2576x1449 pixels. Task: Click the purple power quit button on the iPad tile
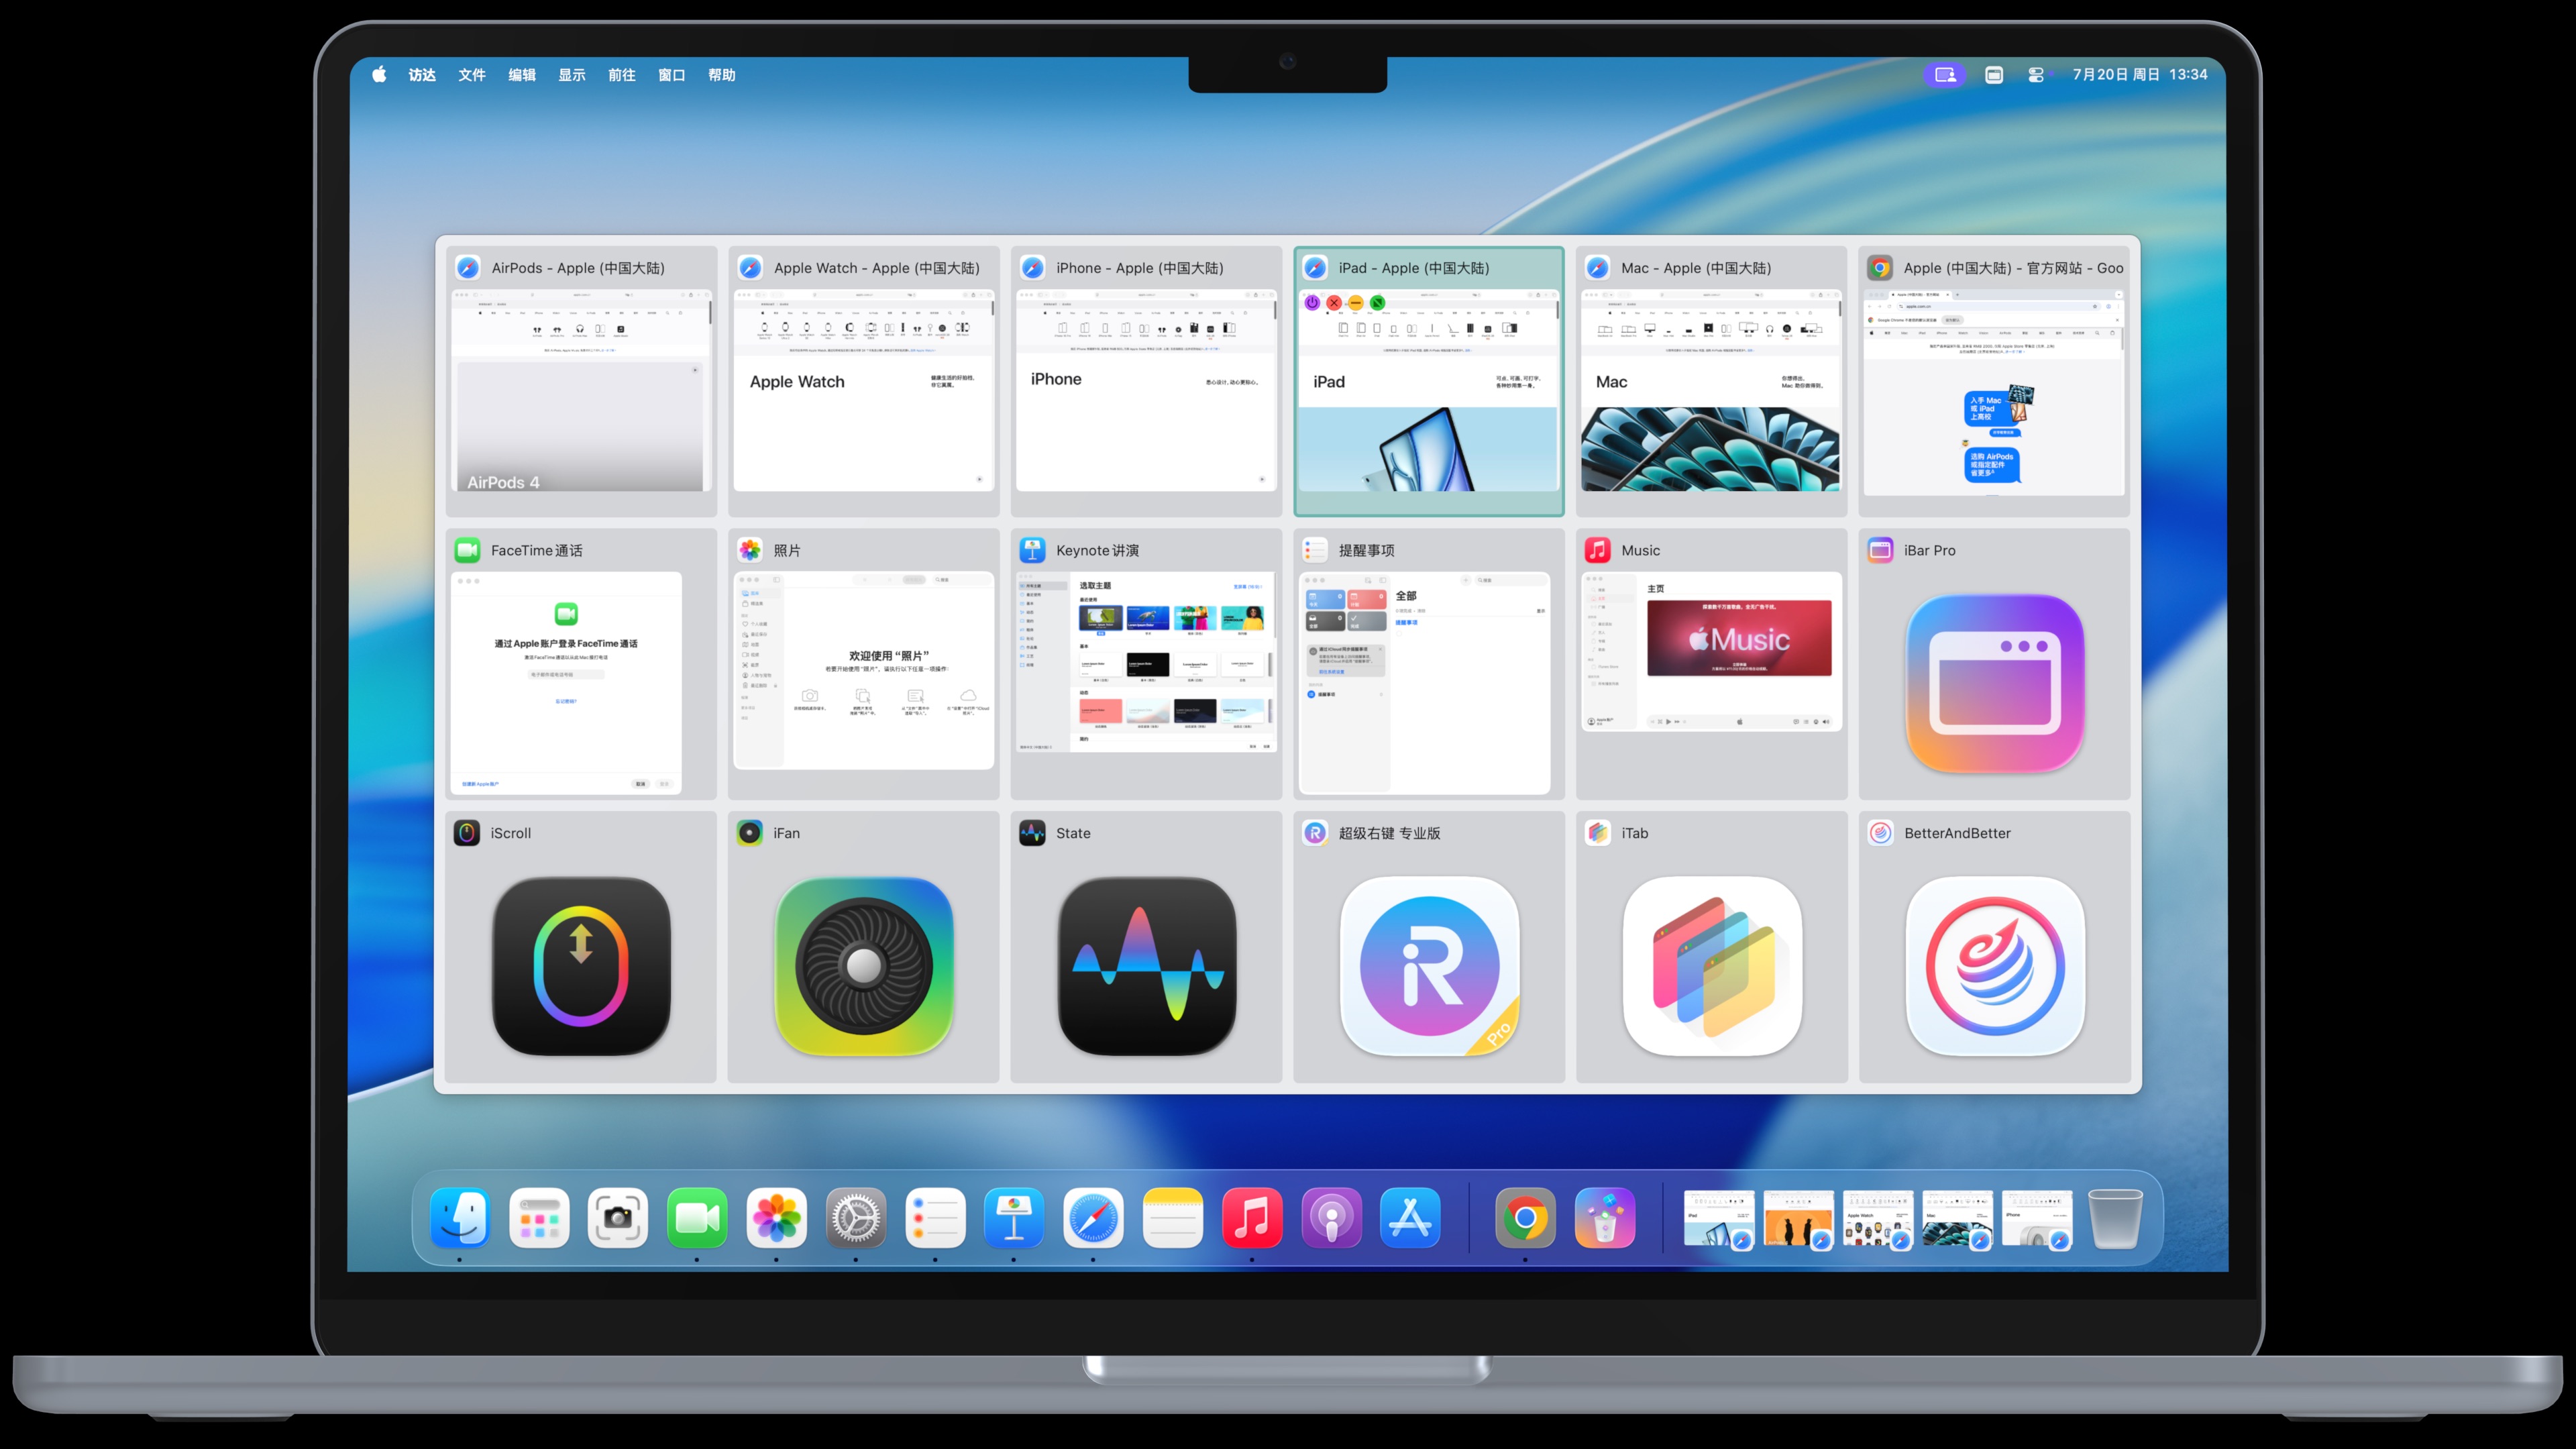pos(1312,302)
